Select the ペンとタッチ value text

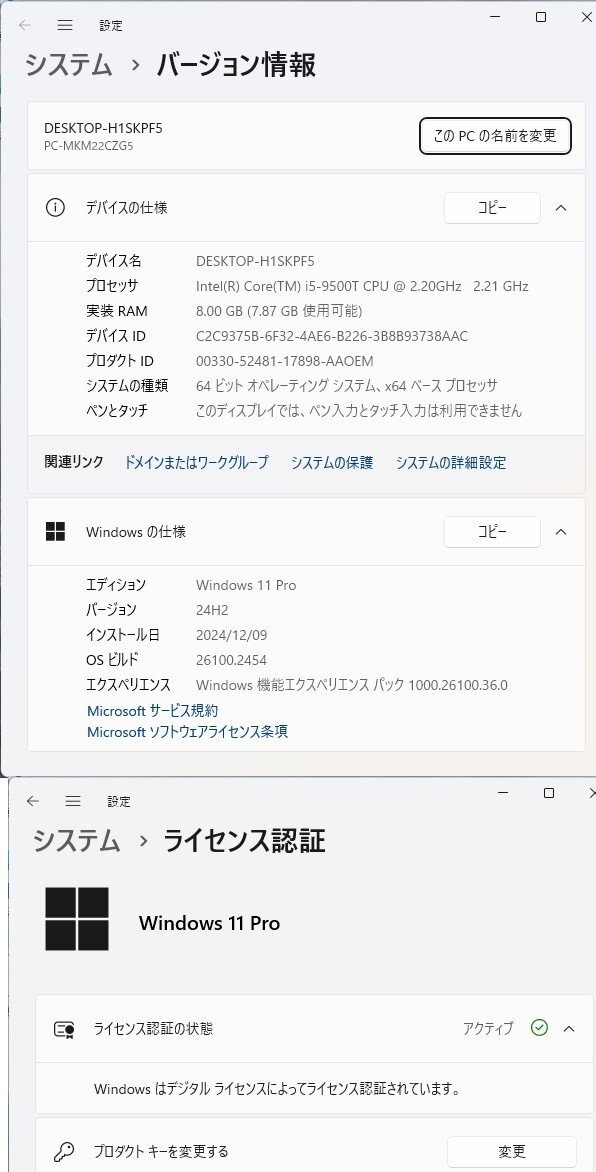click(359, 410)
